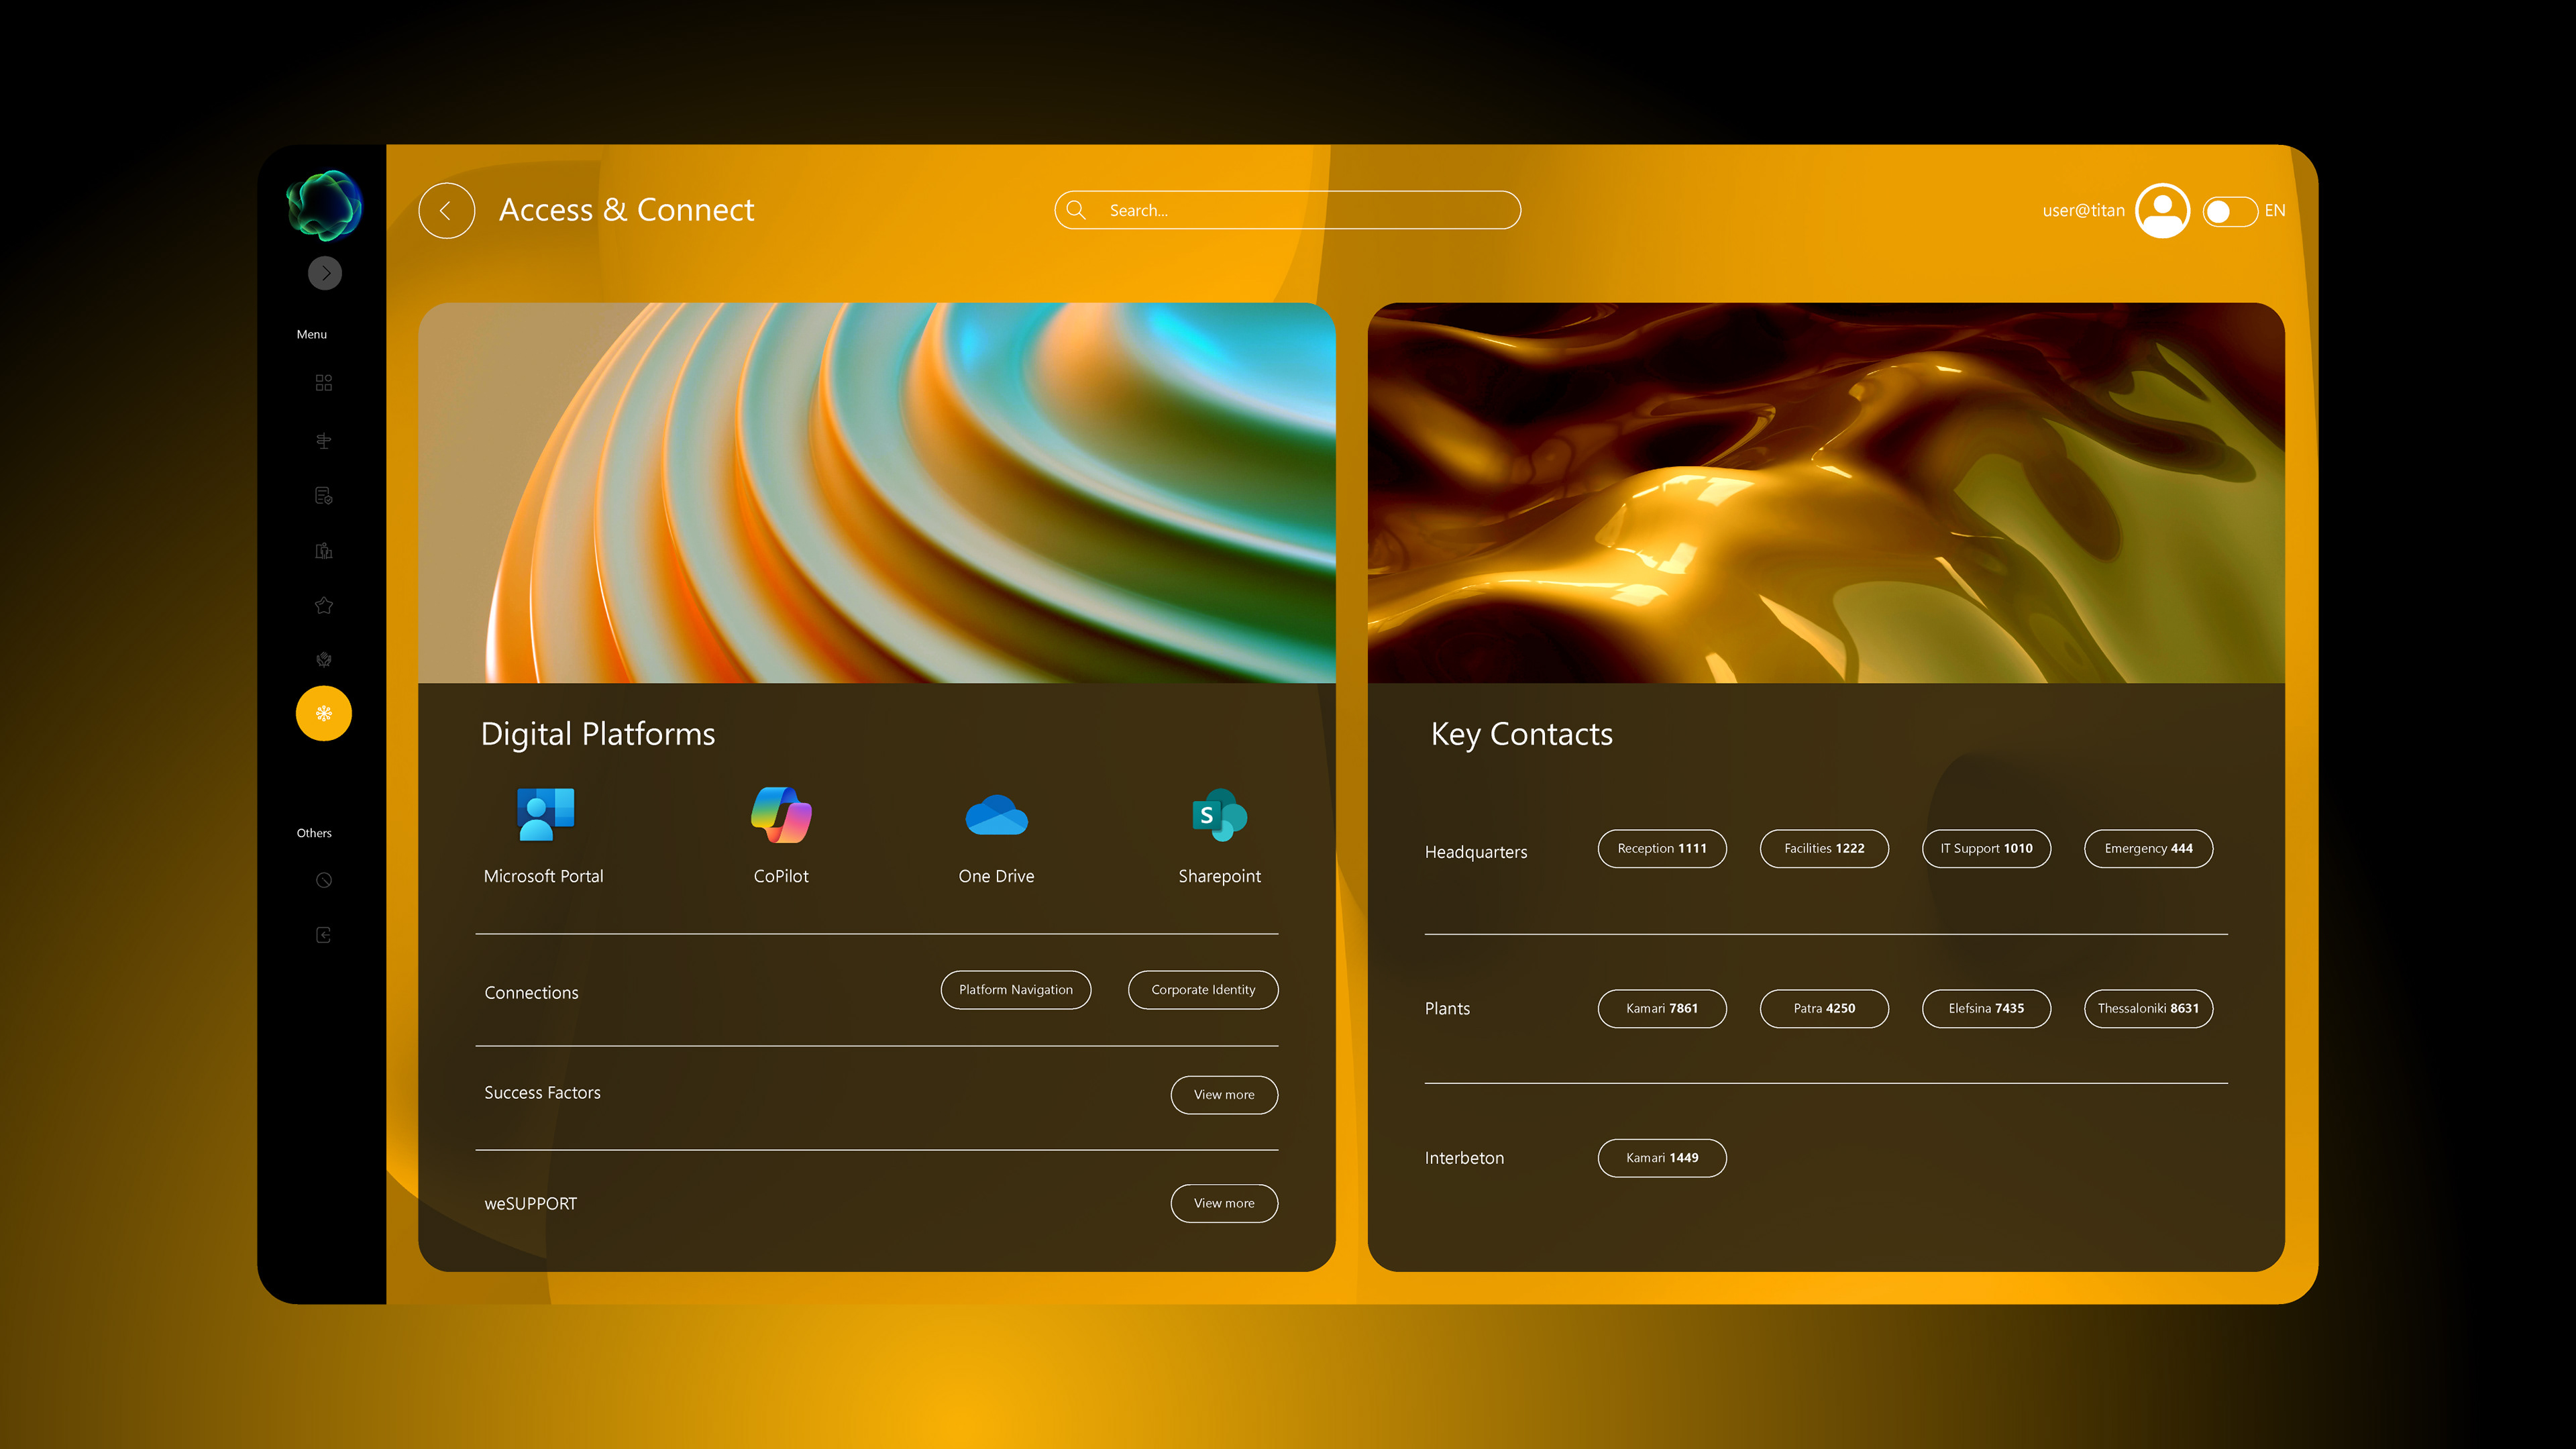Go back using the left chevron button
This screenshot has height=1449, width=2576.
[x=446, y=211]
